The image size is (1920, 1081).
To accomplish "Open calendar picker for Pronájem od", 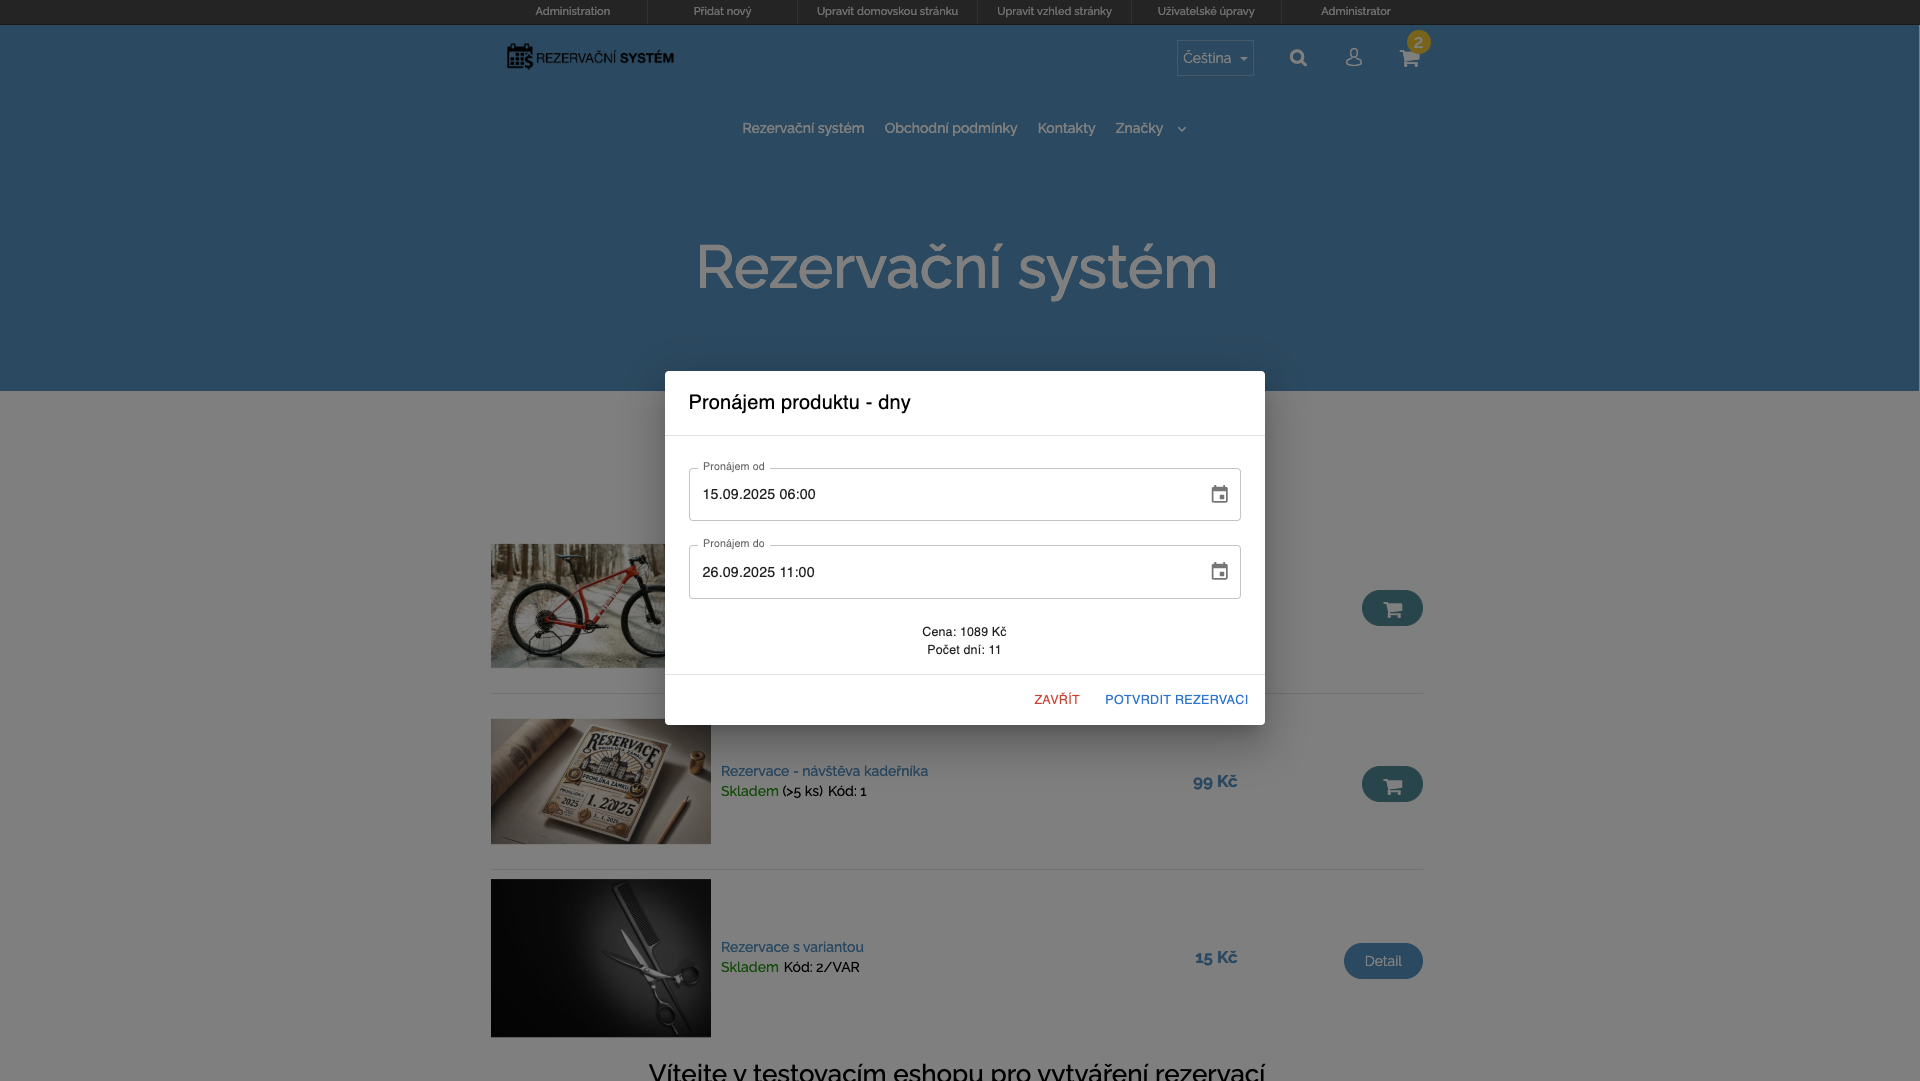I will click(x=1219, y=495).
